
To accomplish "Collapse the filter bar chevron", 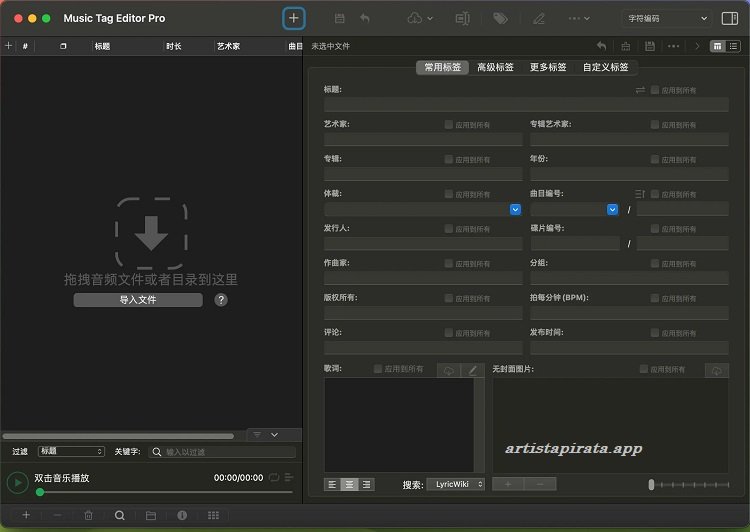I will click(x=275, y=435).
